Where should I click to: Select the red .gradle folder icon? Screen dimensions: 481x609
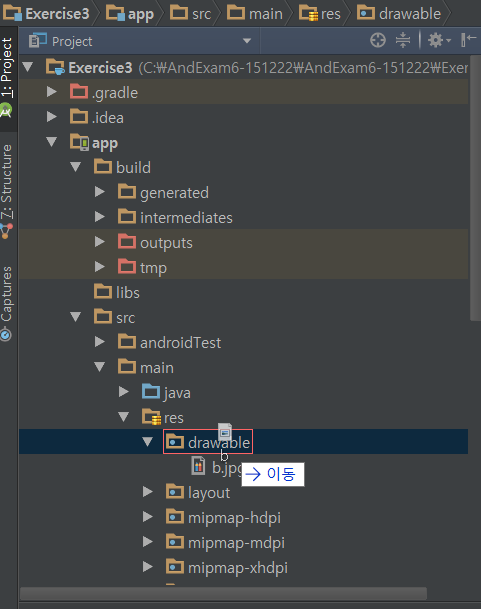(79, 91)
